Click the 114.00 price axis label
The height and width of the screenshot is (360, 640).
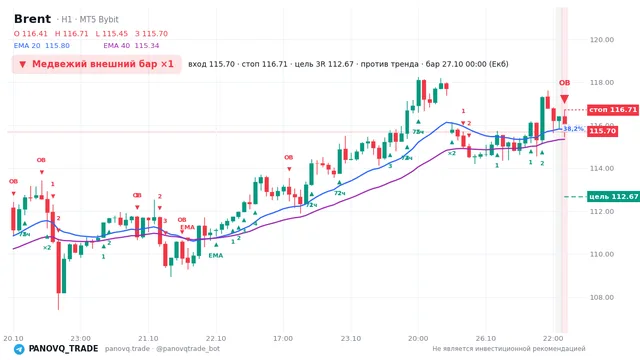coord(602,168)
